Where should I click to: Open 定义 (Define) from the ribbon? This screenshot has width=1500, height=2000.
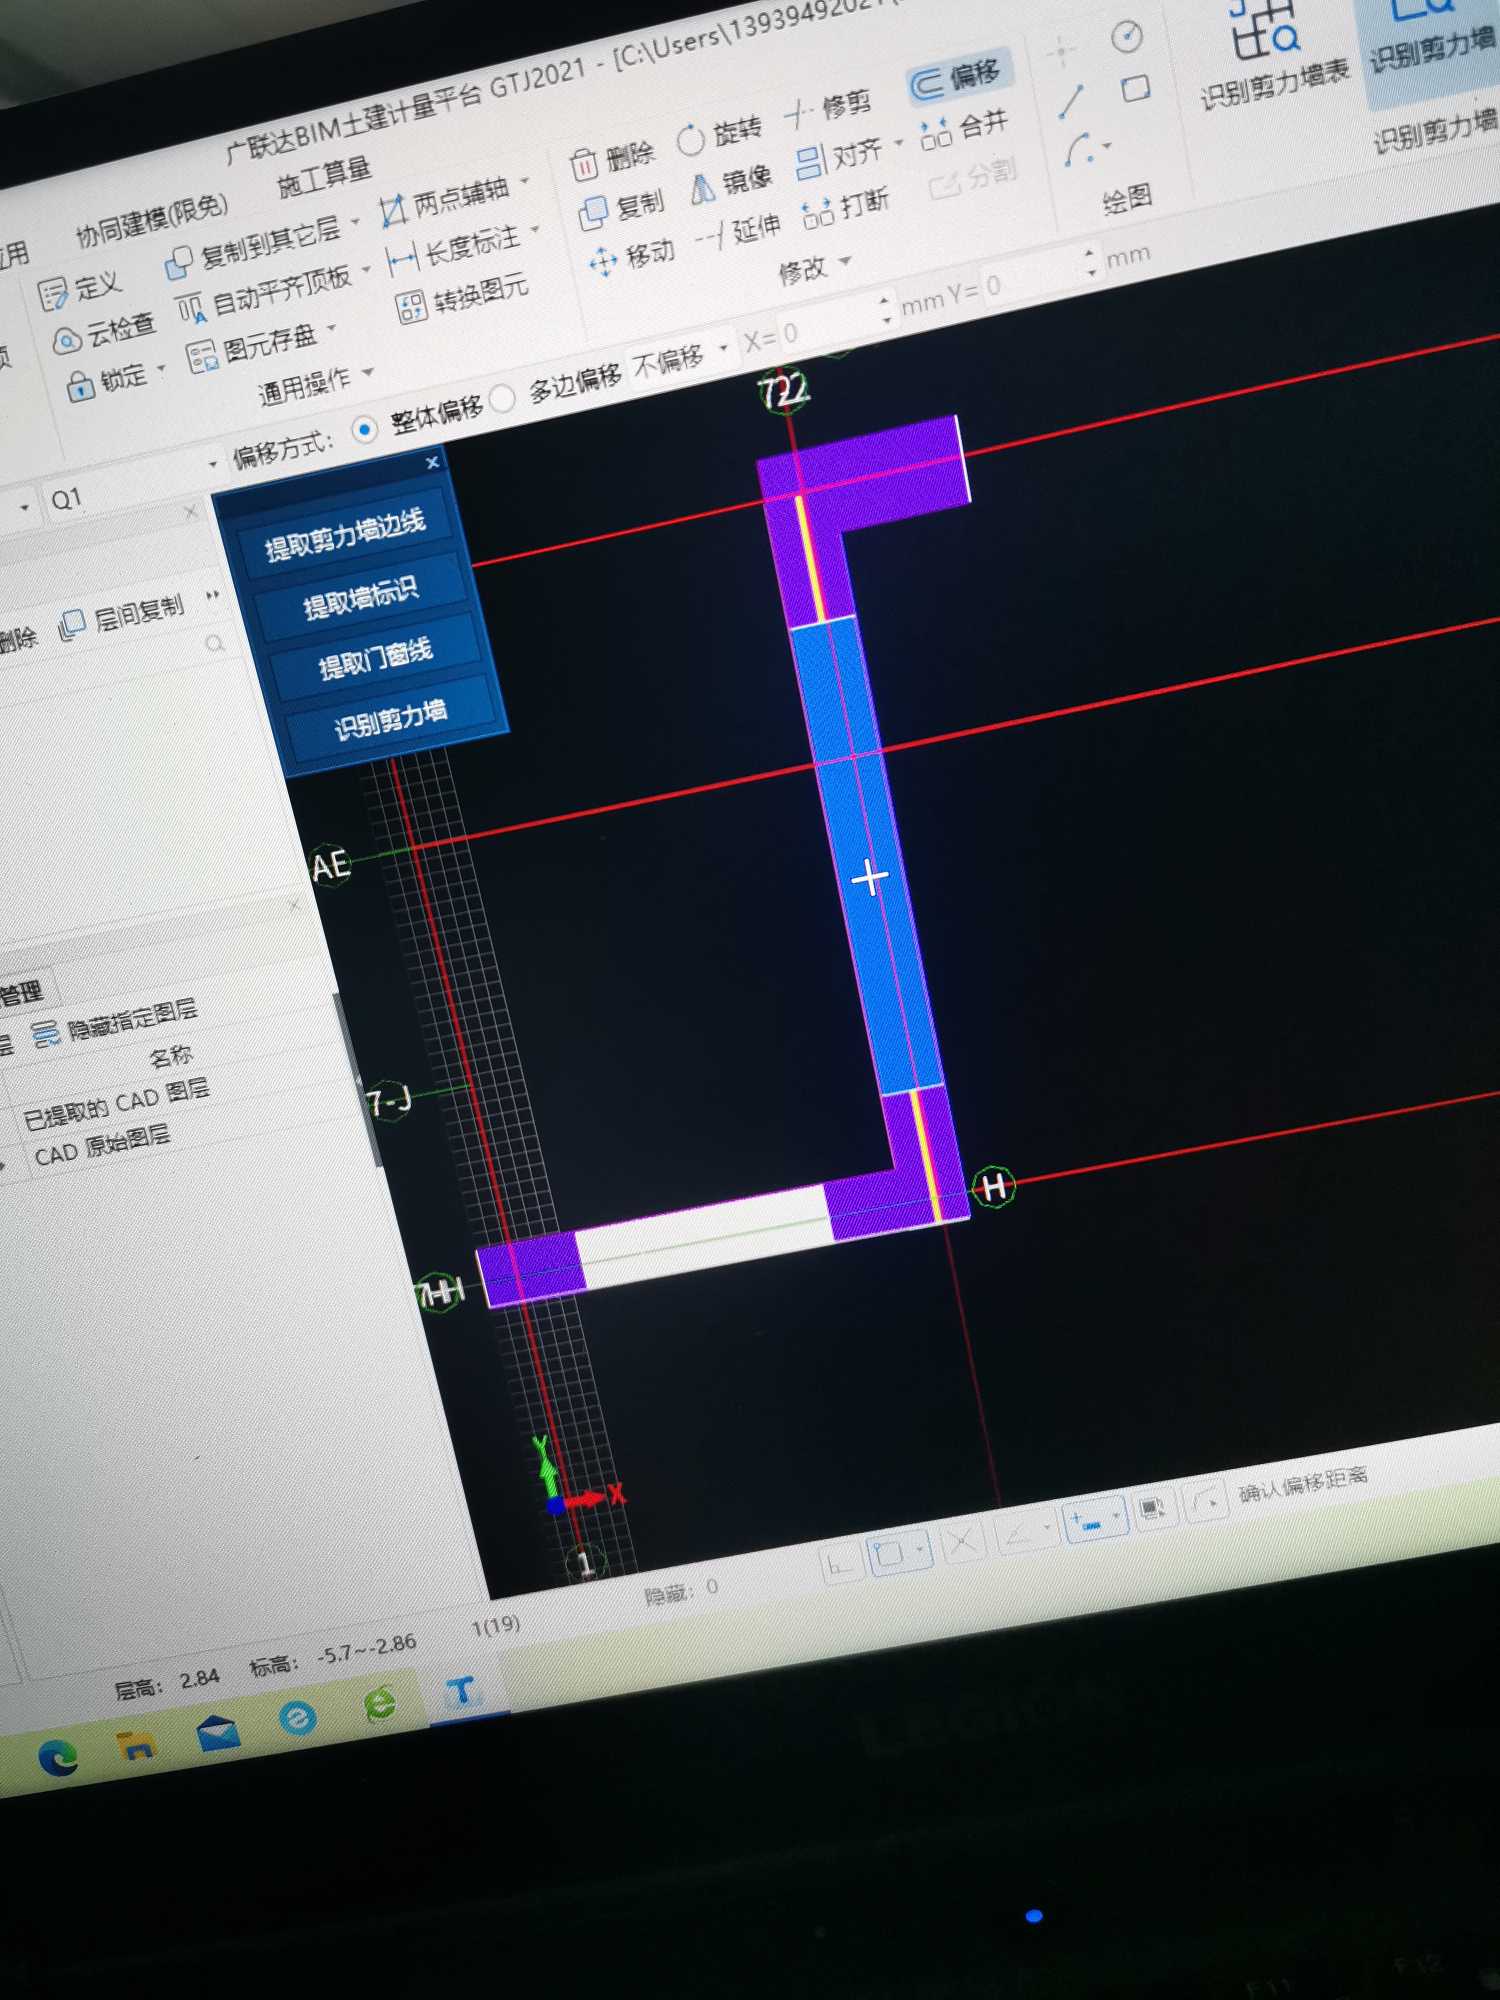click(80, 290)
